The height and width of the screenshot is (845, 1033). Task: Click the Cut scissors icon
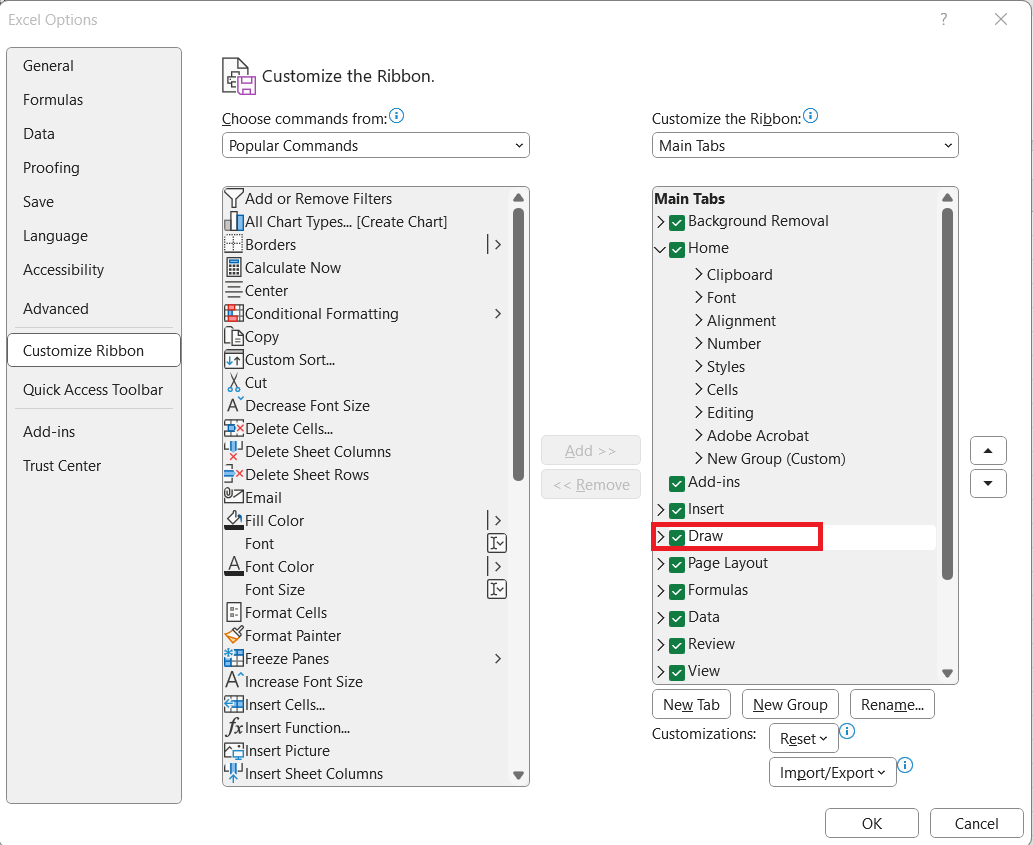tap(234, 383)
